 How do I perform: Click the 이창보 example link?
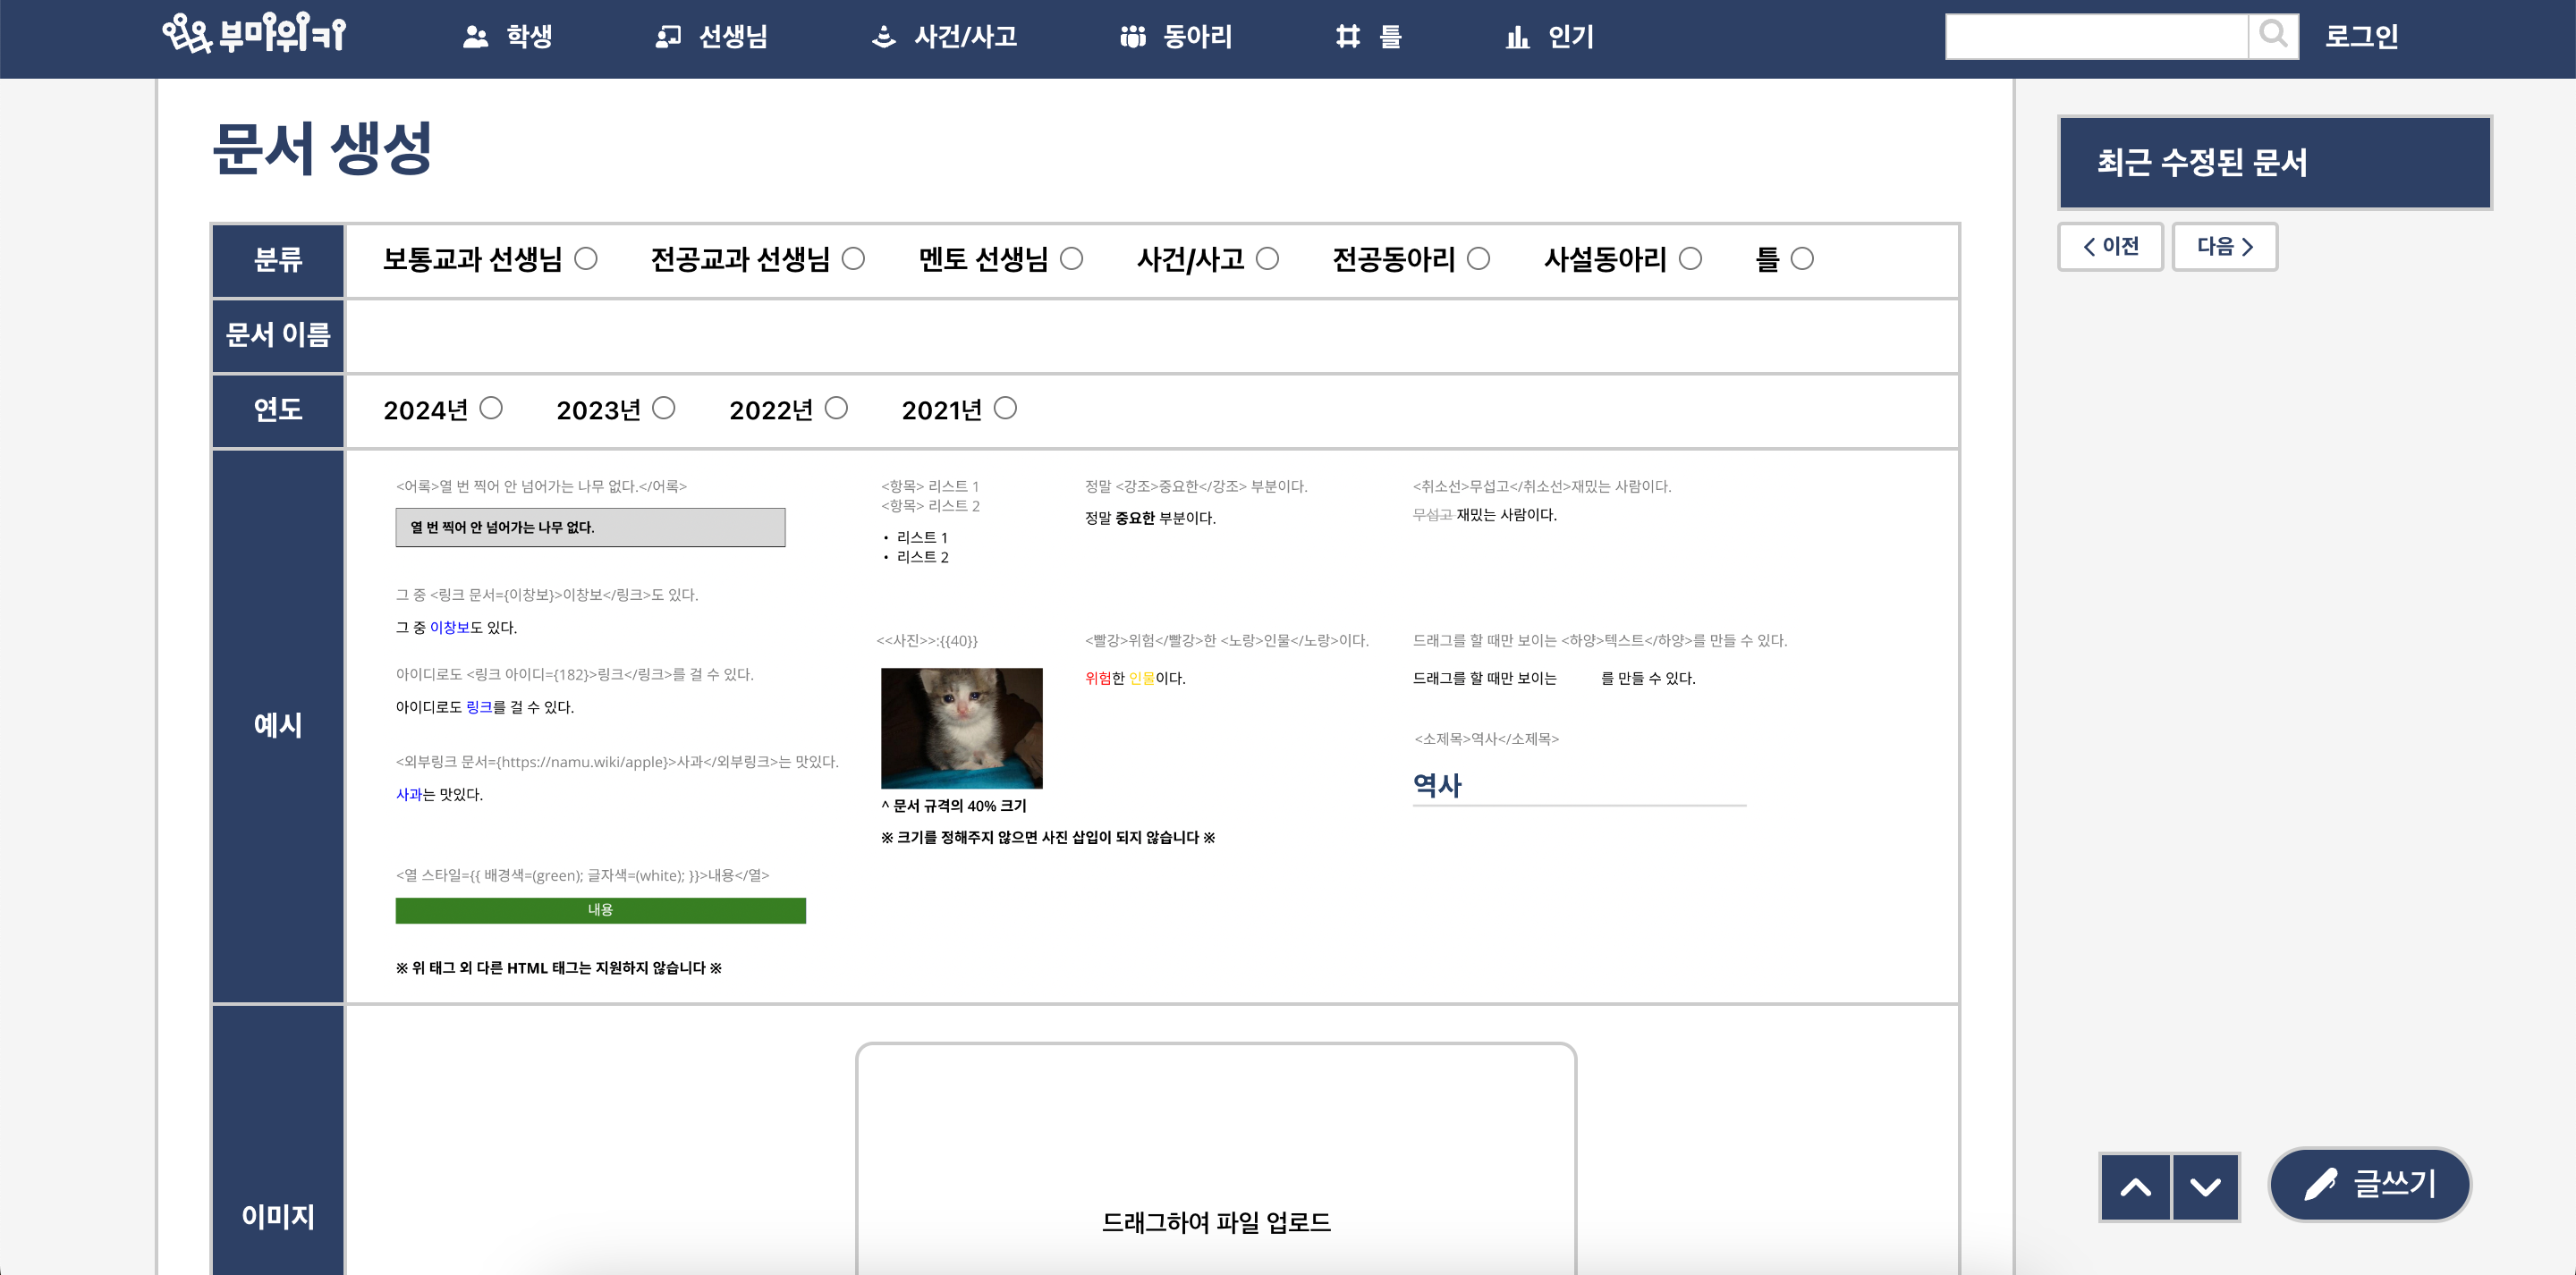click(x=449, y=628)
